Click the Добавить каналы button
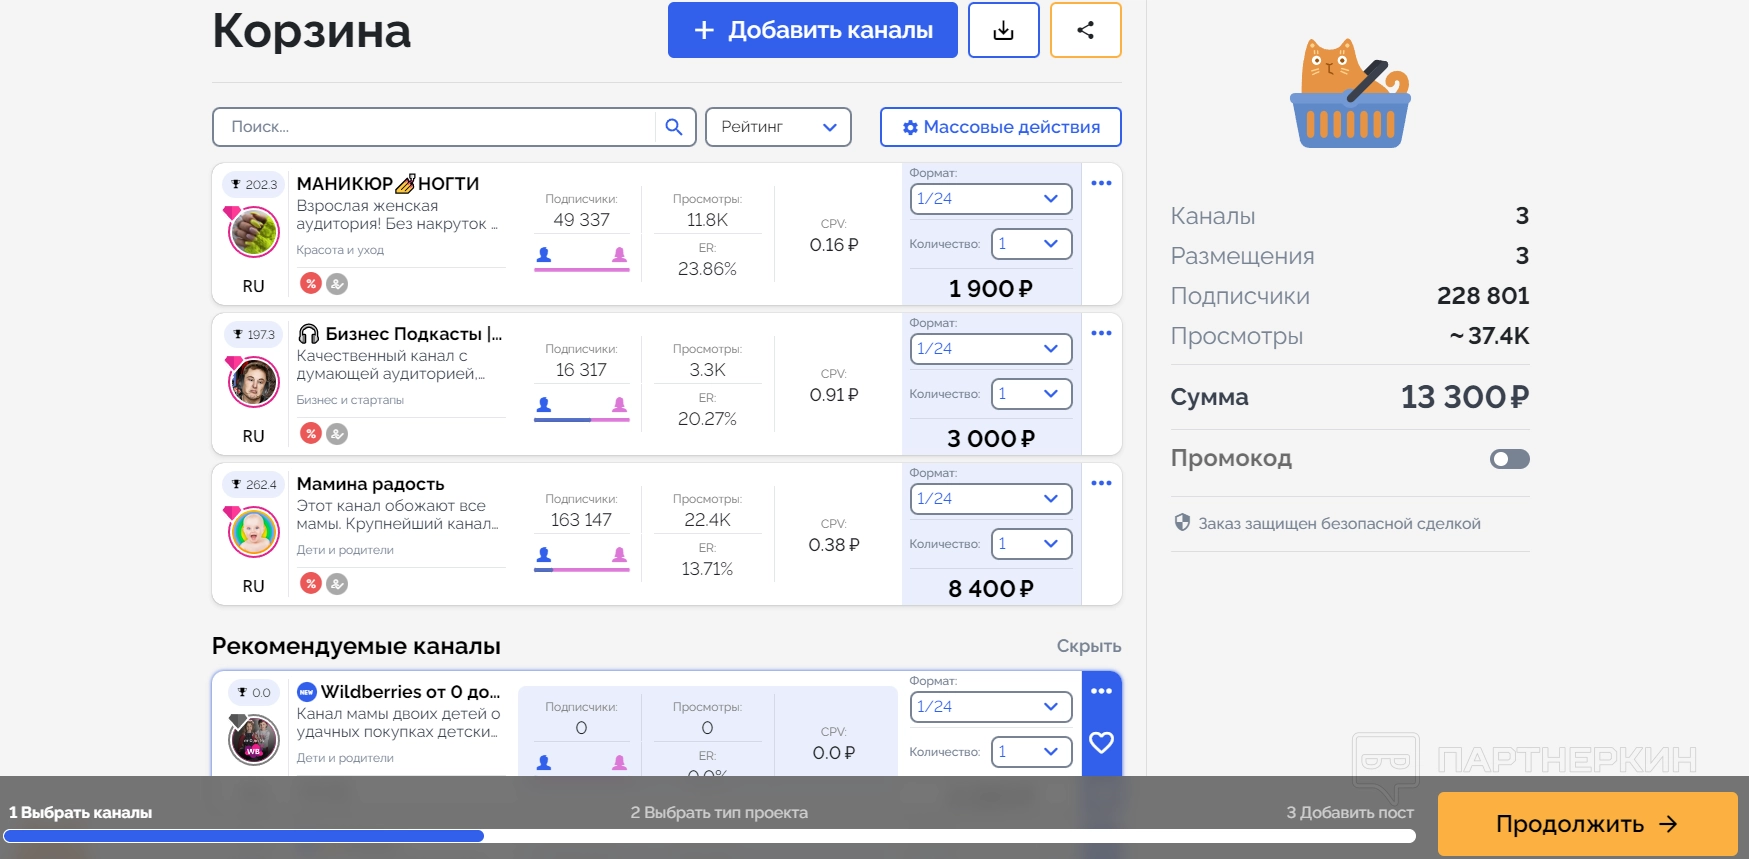The image size is (1749, 859). pos(813,30)
